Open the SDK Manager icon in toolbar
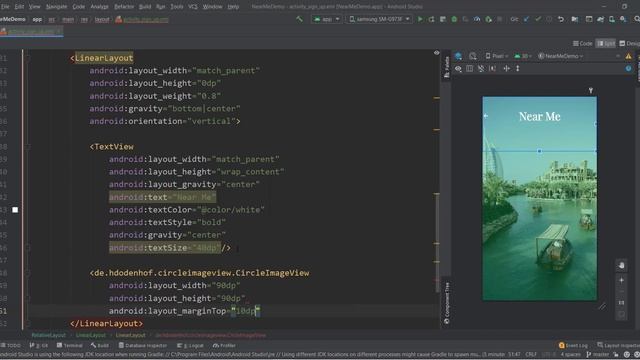This screenshot has width=640, height=360. pos(623,19)
